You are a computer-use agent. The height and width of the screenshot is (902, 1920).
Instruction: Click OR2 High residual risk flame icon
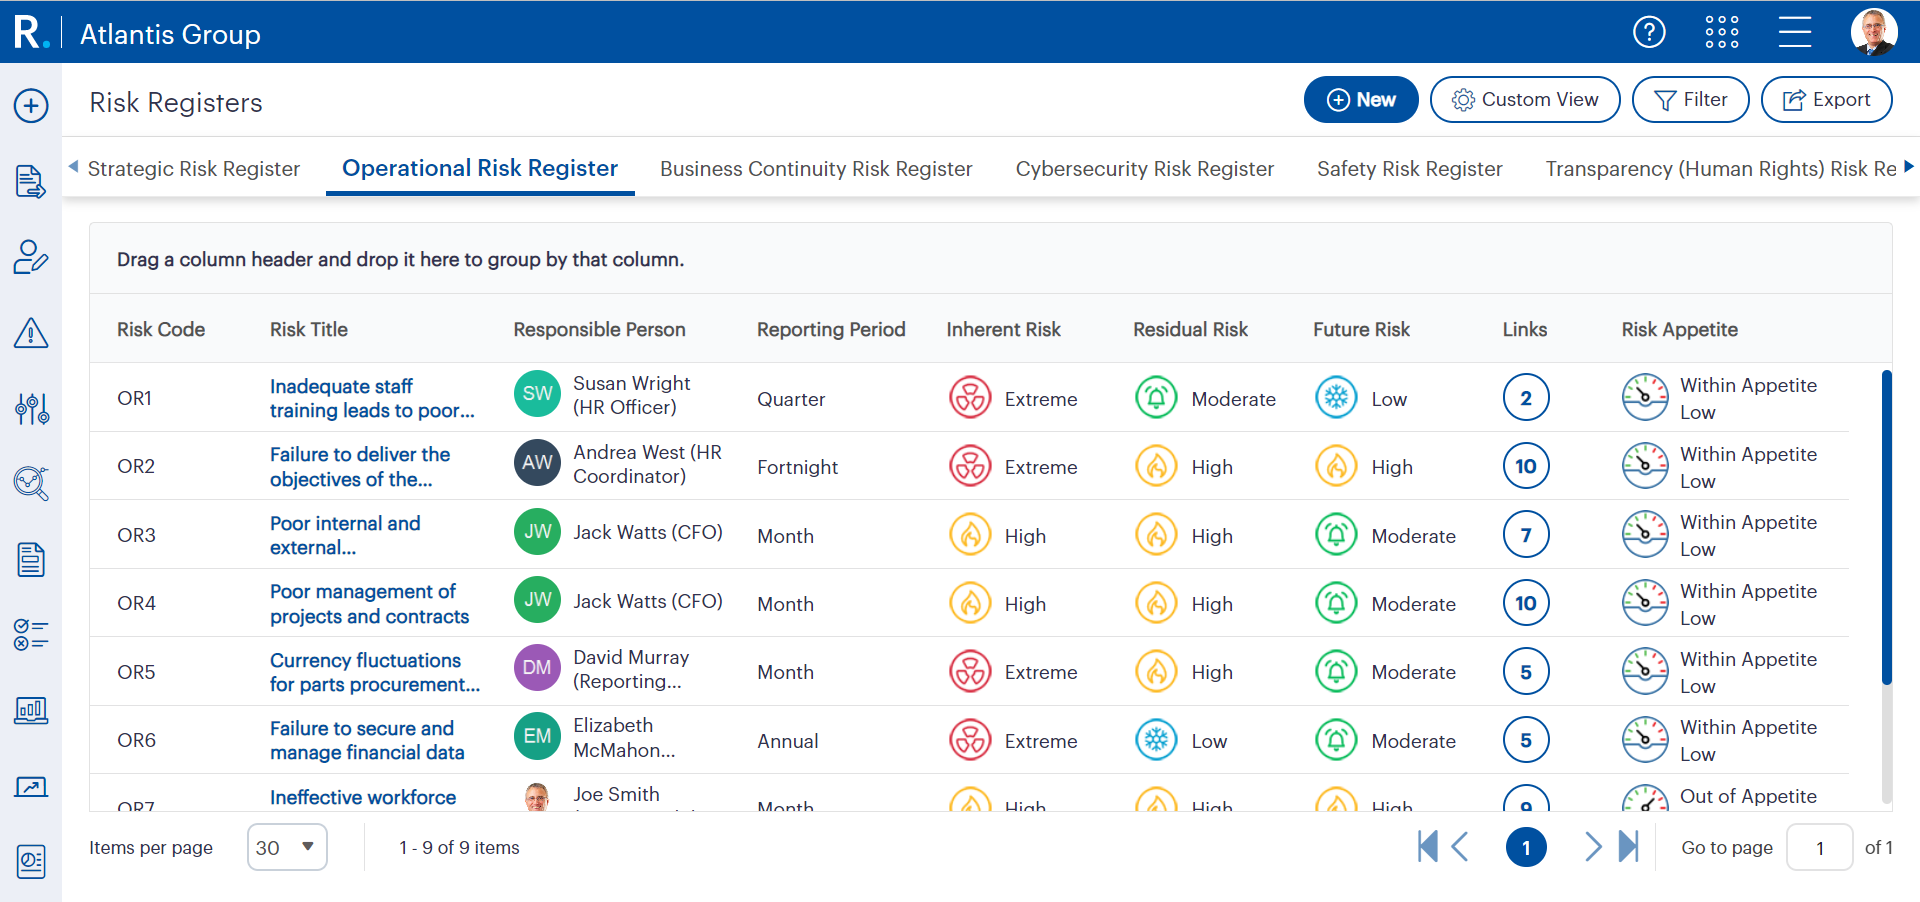1156,466
